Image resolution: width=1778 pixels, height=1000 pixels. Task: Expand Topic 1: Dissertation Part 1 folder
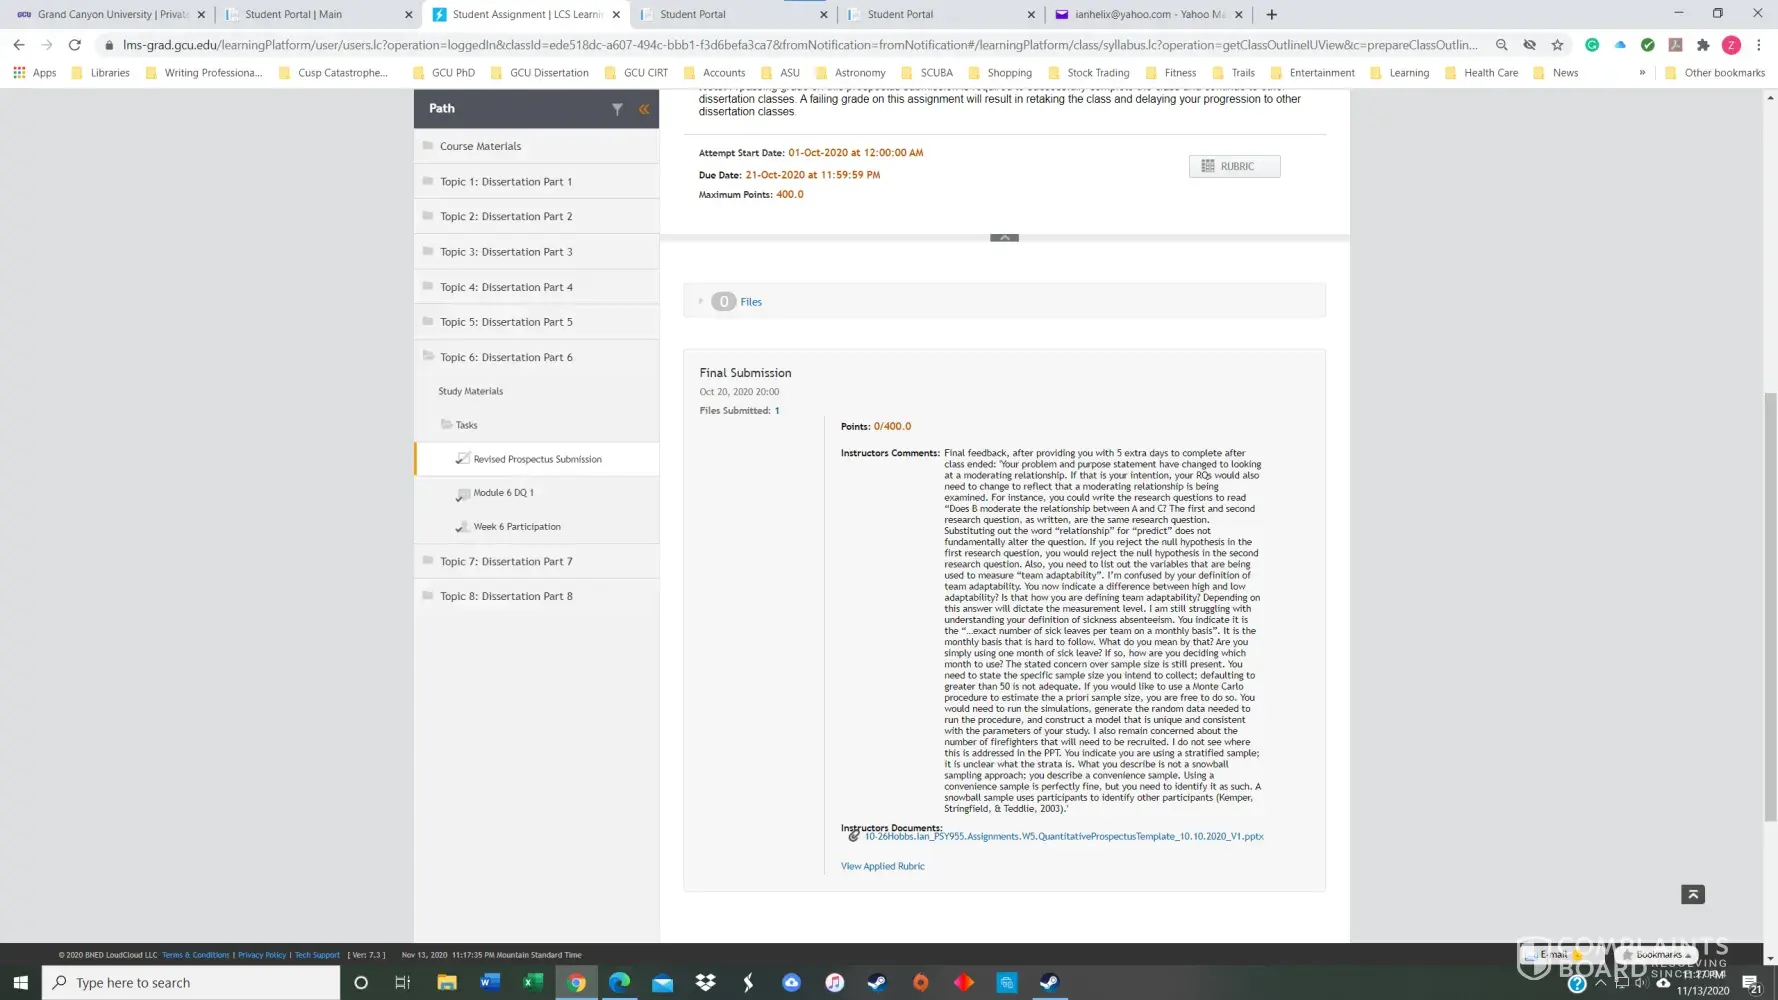pyautogui.click(x=506, y=182)
